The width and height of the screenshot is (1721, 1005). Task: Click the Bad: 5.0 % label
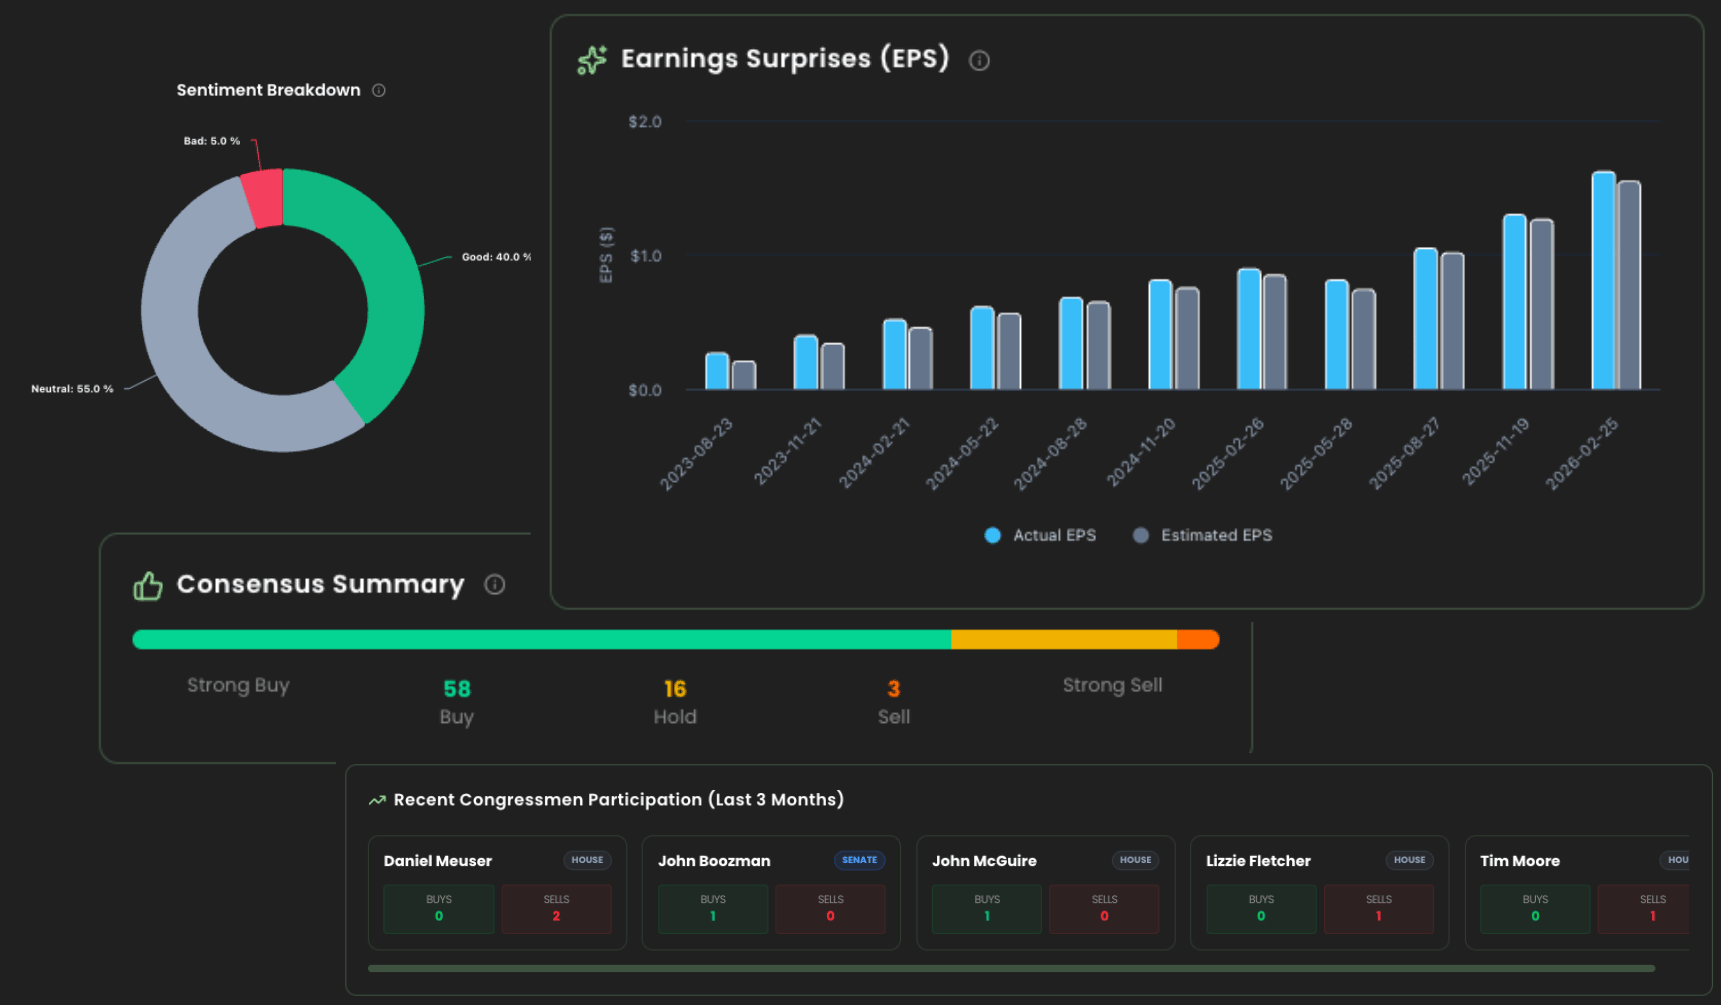(212, 141)
